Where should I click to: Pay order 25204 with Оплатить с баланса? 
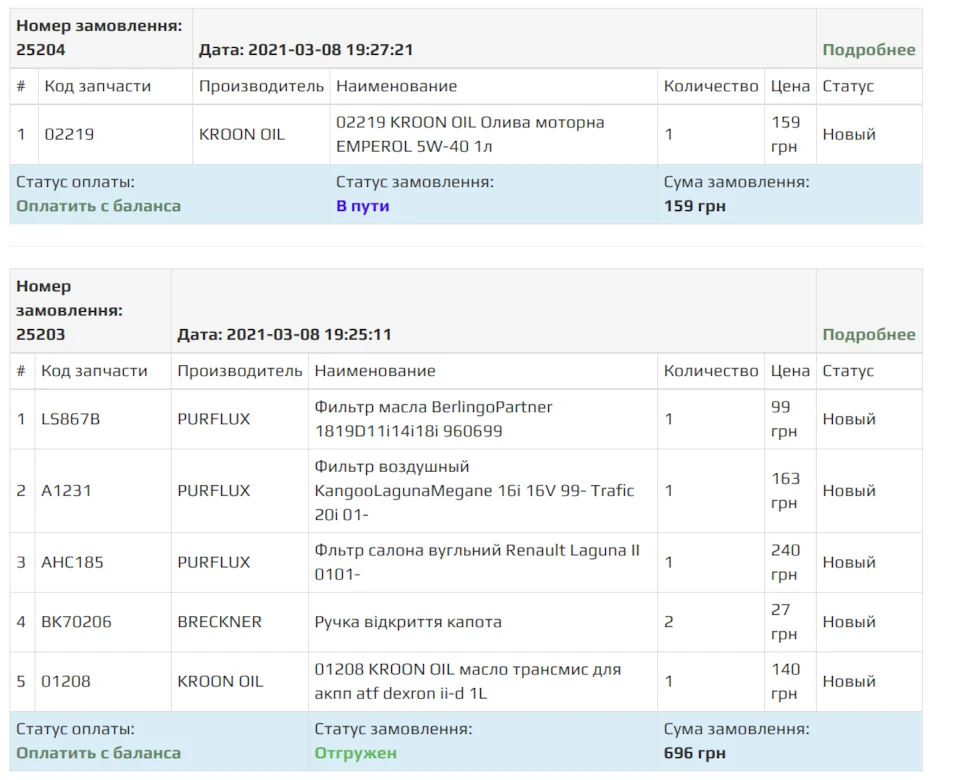[x=99, y=206]
